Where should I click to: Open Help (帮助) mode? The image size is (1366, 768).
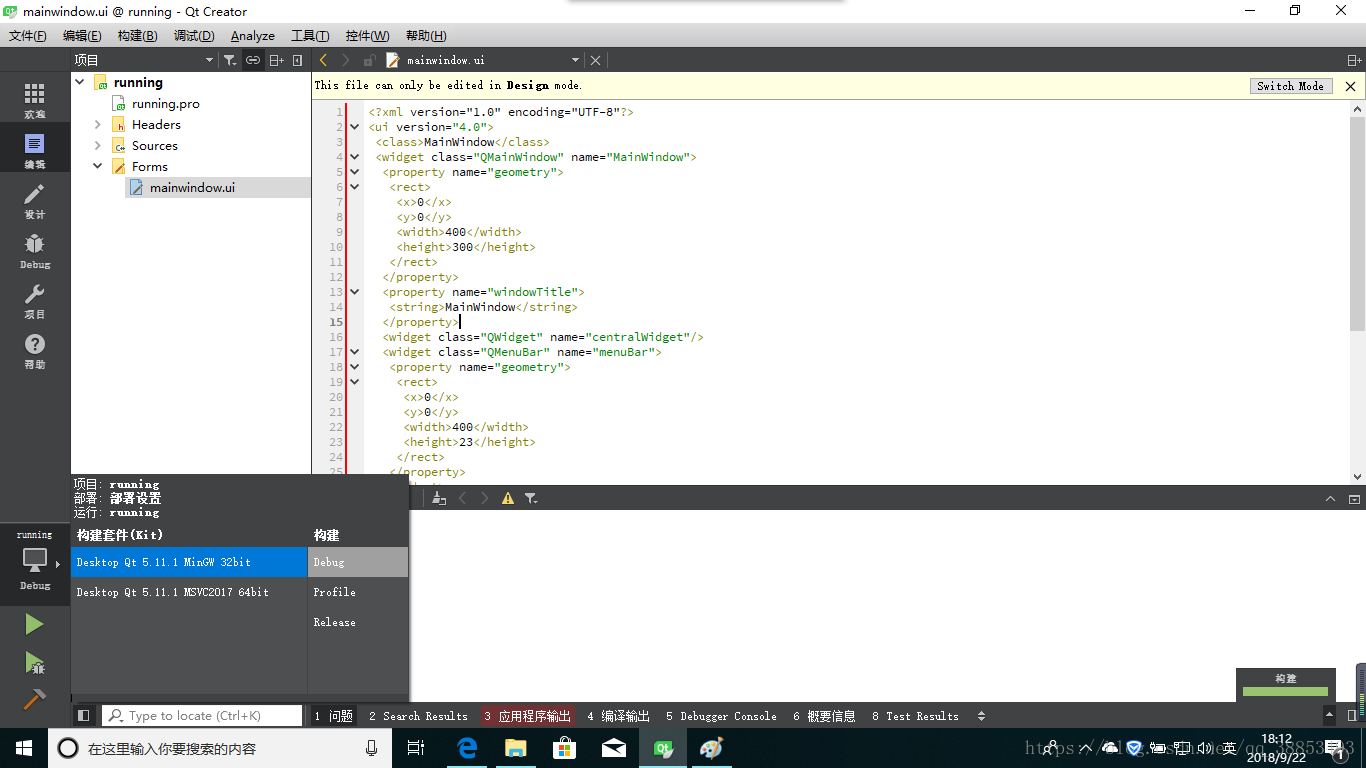(35, 351)
